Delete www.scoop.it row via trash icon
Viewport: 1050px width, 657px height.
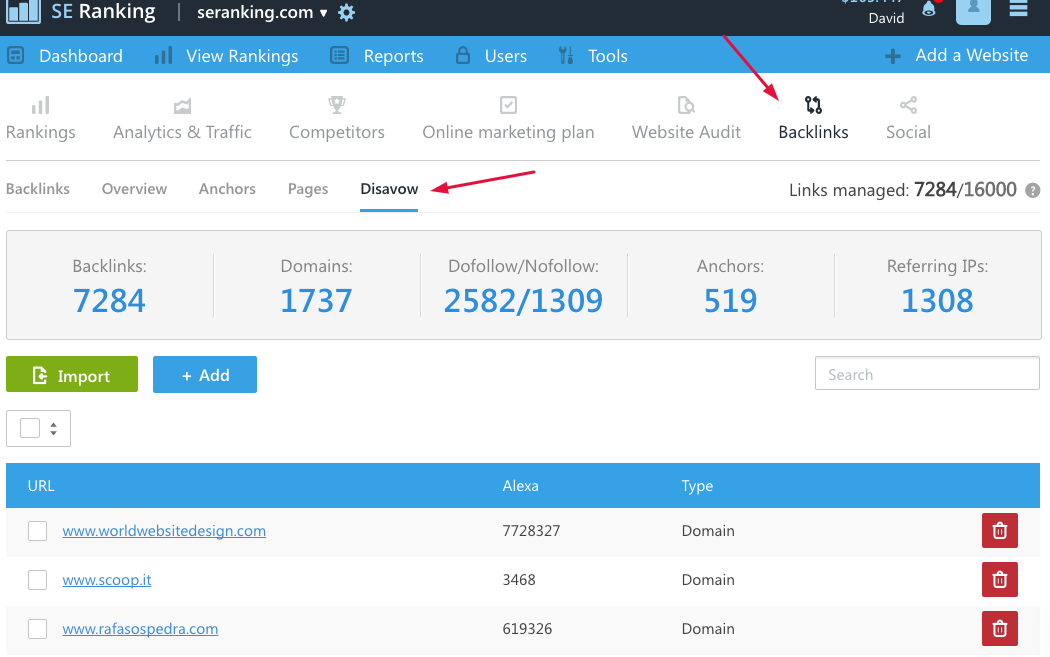1000,579
